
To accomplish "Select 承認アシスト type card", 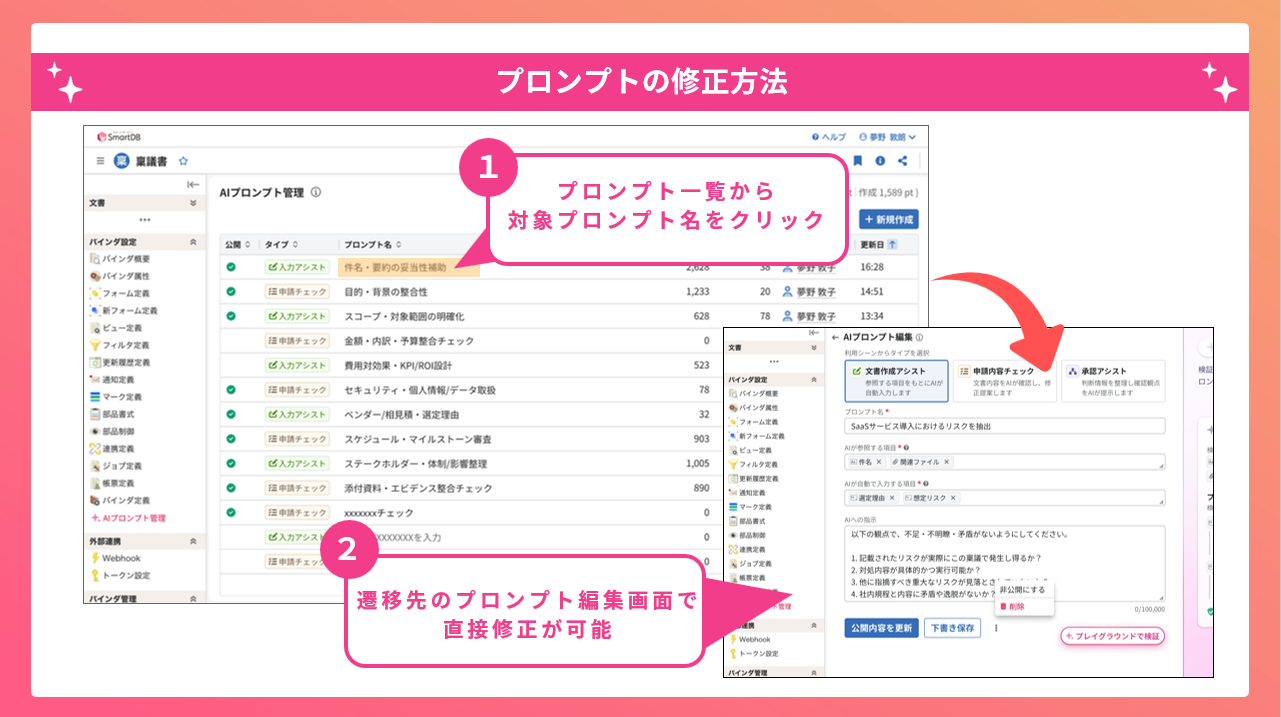I will (1113, 381).
